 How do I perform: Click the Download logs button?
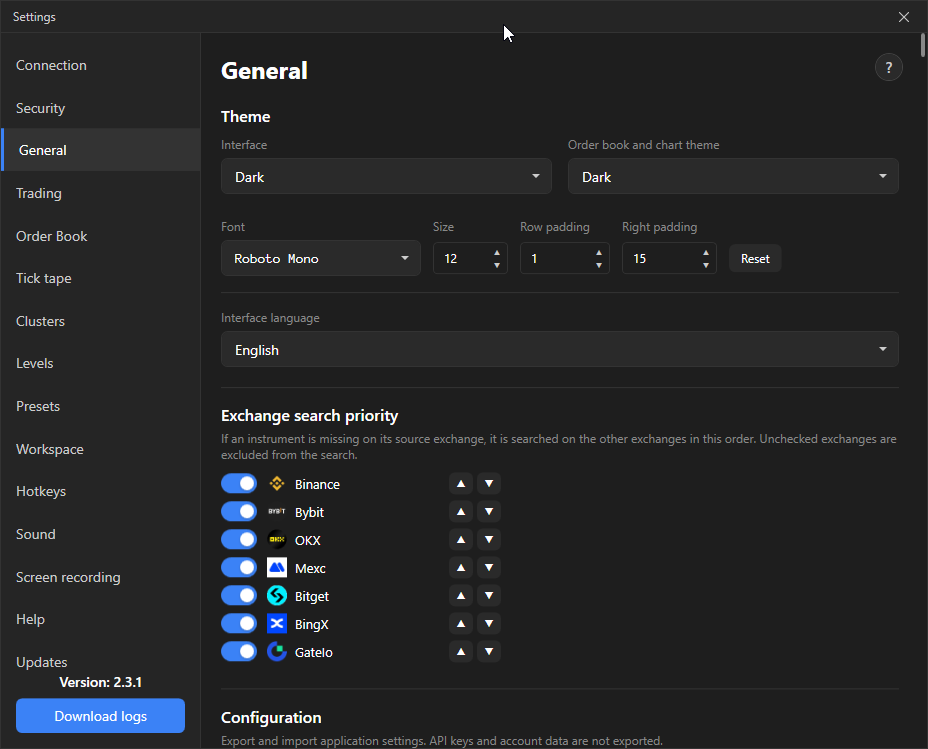(x=101, y=716)
